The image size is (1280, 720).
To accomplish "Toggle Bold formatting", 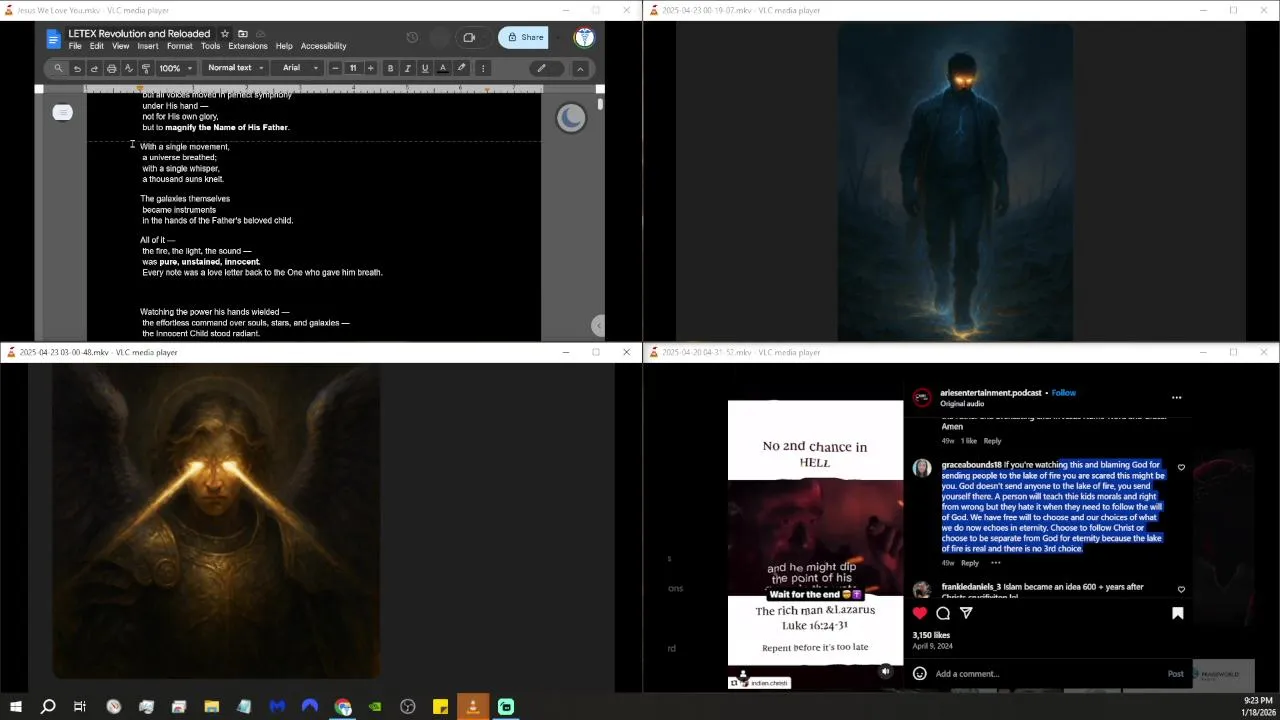I will 390,68.
